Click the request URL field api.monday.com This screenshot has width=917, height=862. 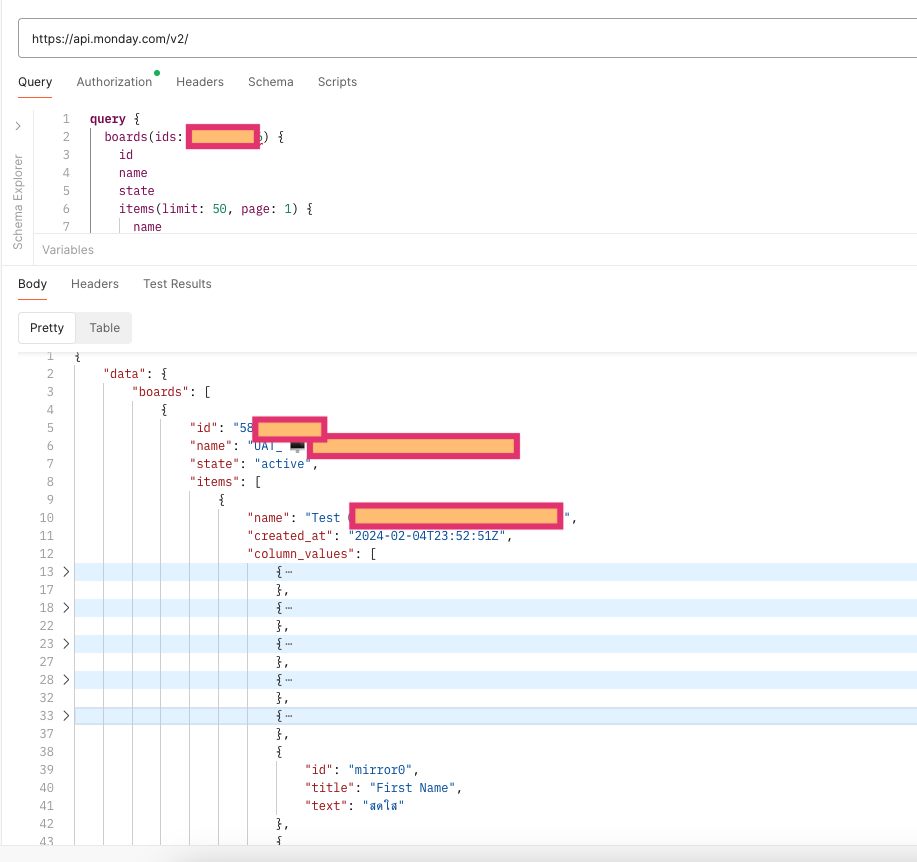tap(468, 39)
